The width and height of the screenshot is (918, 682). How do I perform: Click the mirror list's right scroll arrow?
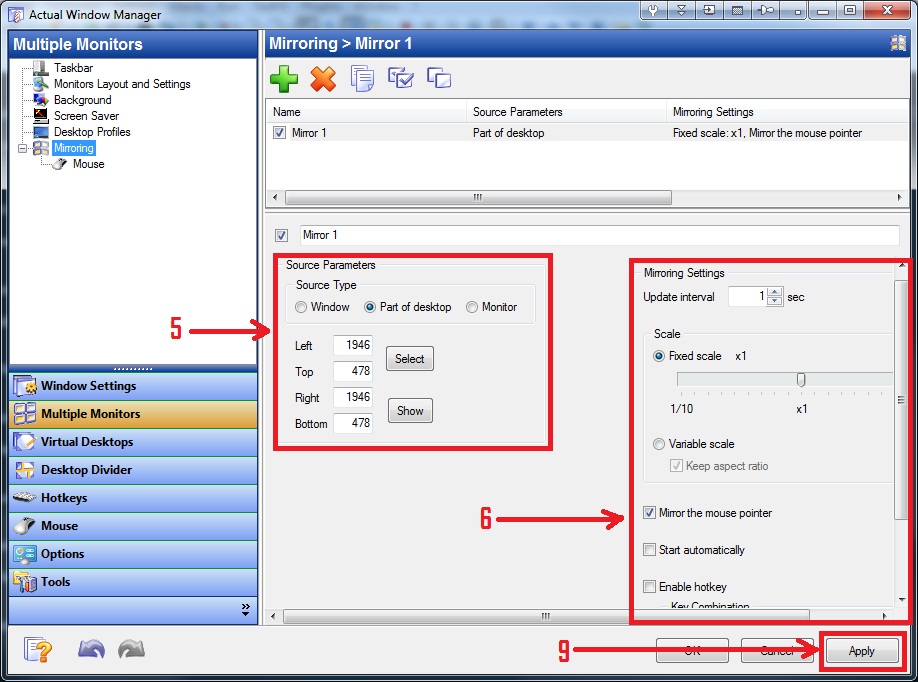click(x=899, y=197)
